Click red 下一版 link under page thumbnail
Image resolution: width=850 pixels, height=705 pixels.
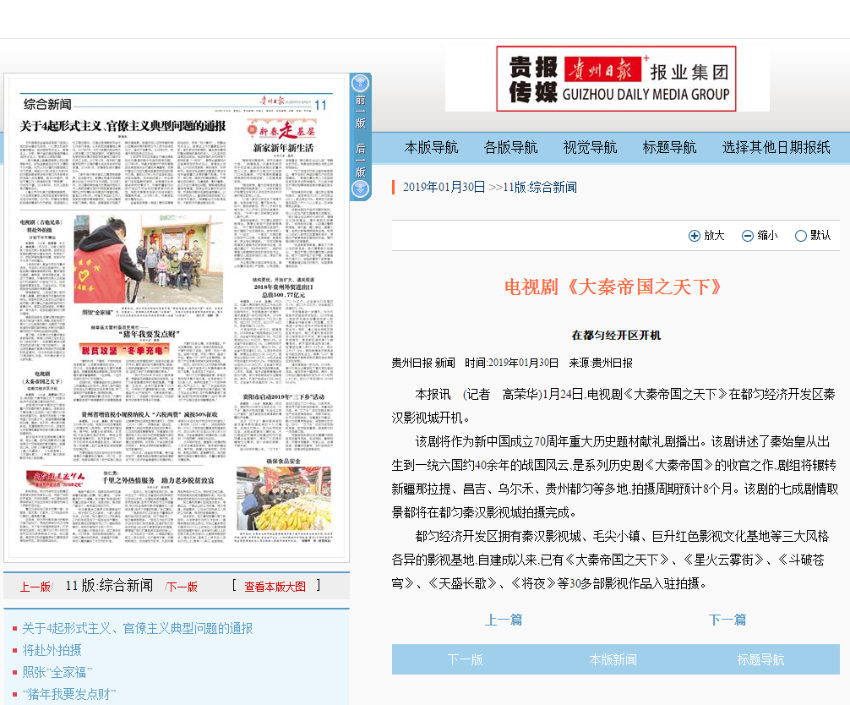point(182,587)
